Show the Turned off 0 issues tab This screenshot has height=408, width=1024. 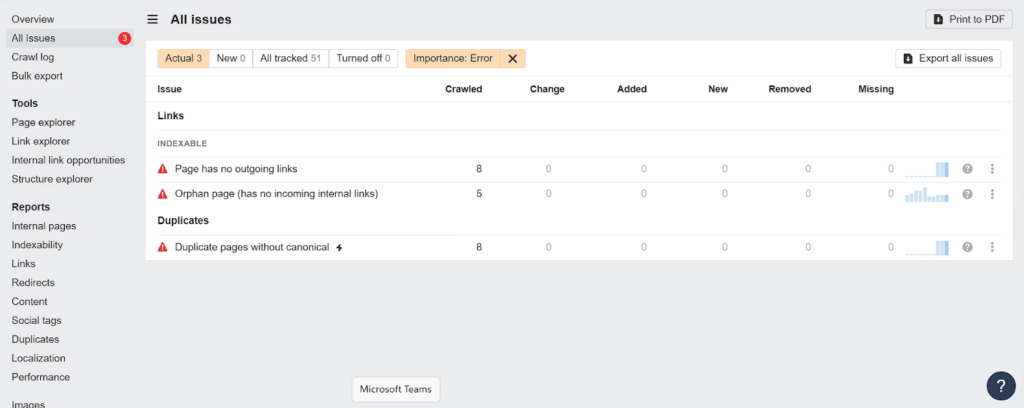coord(363,59)
